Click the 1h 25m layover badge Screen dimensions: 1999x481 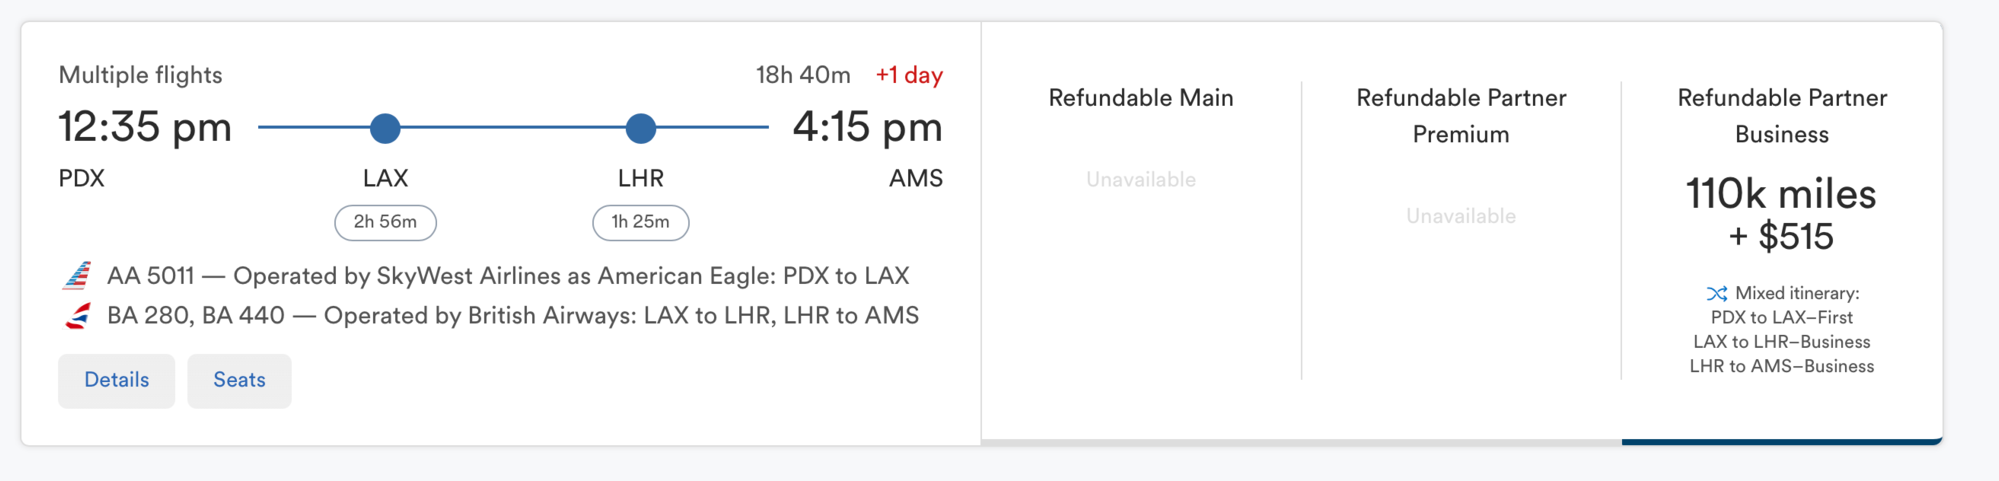click(640, 222)
